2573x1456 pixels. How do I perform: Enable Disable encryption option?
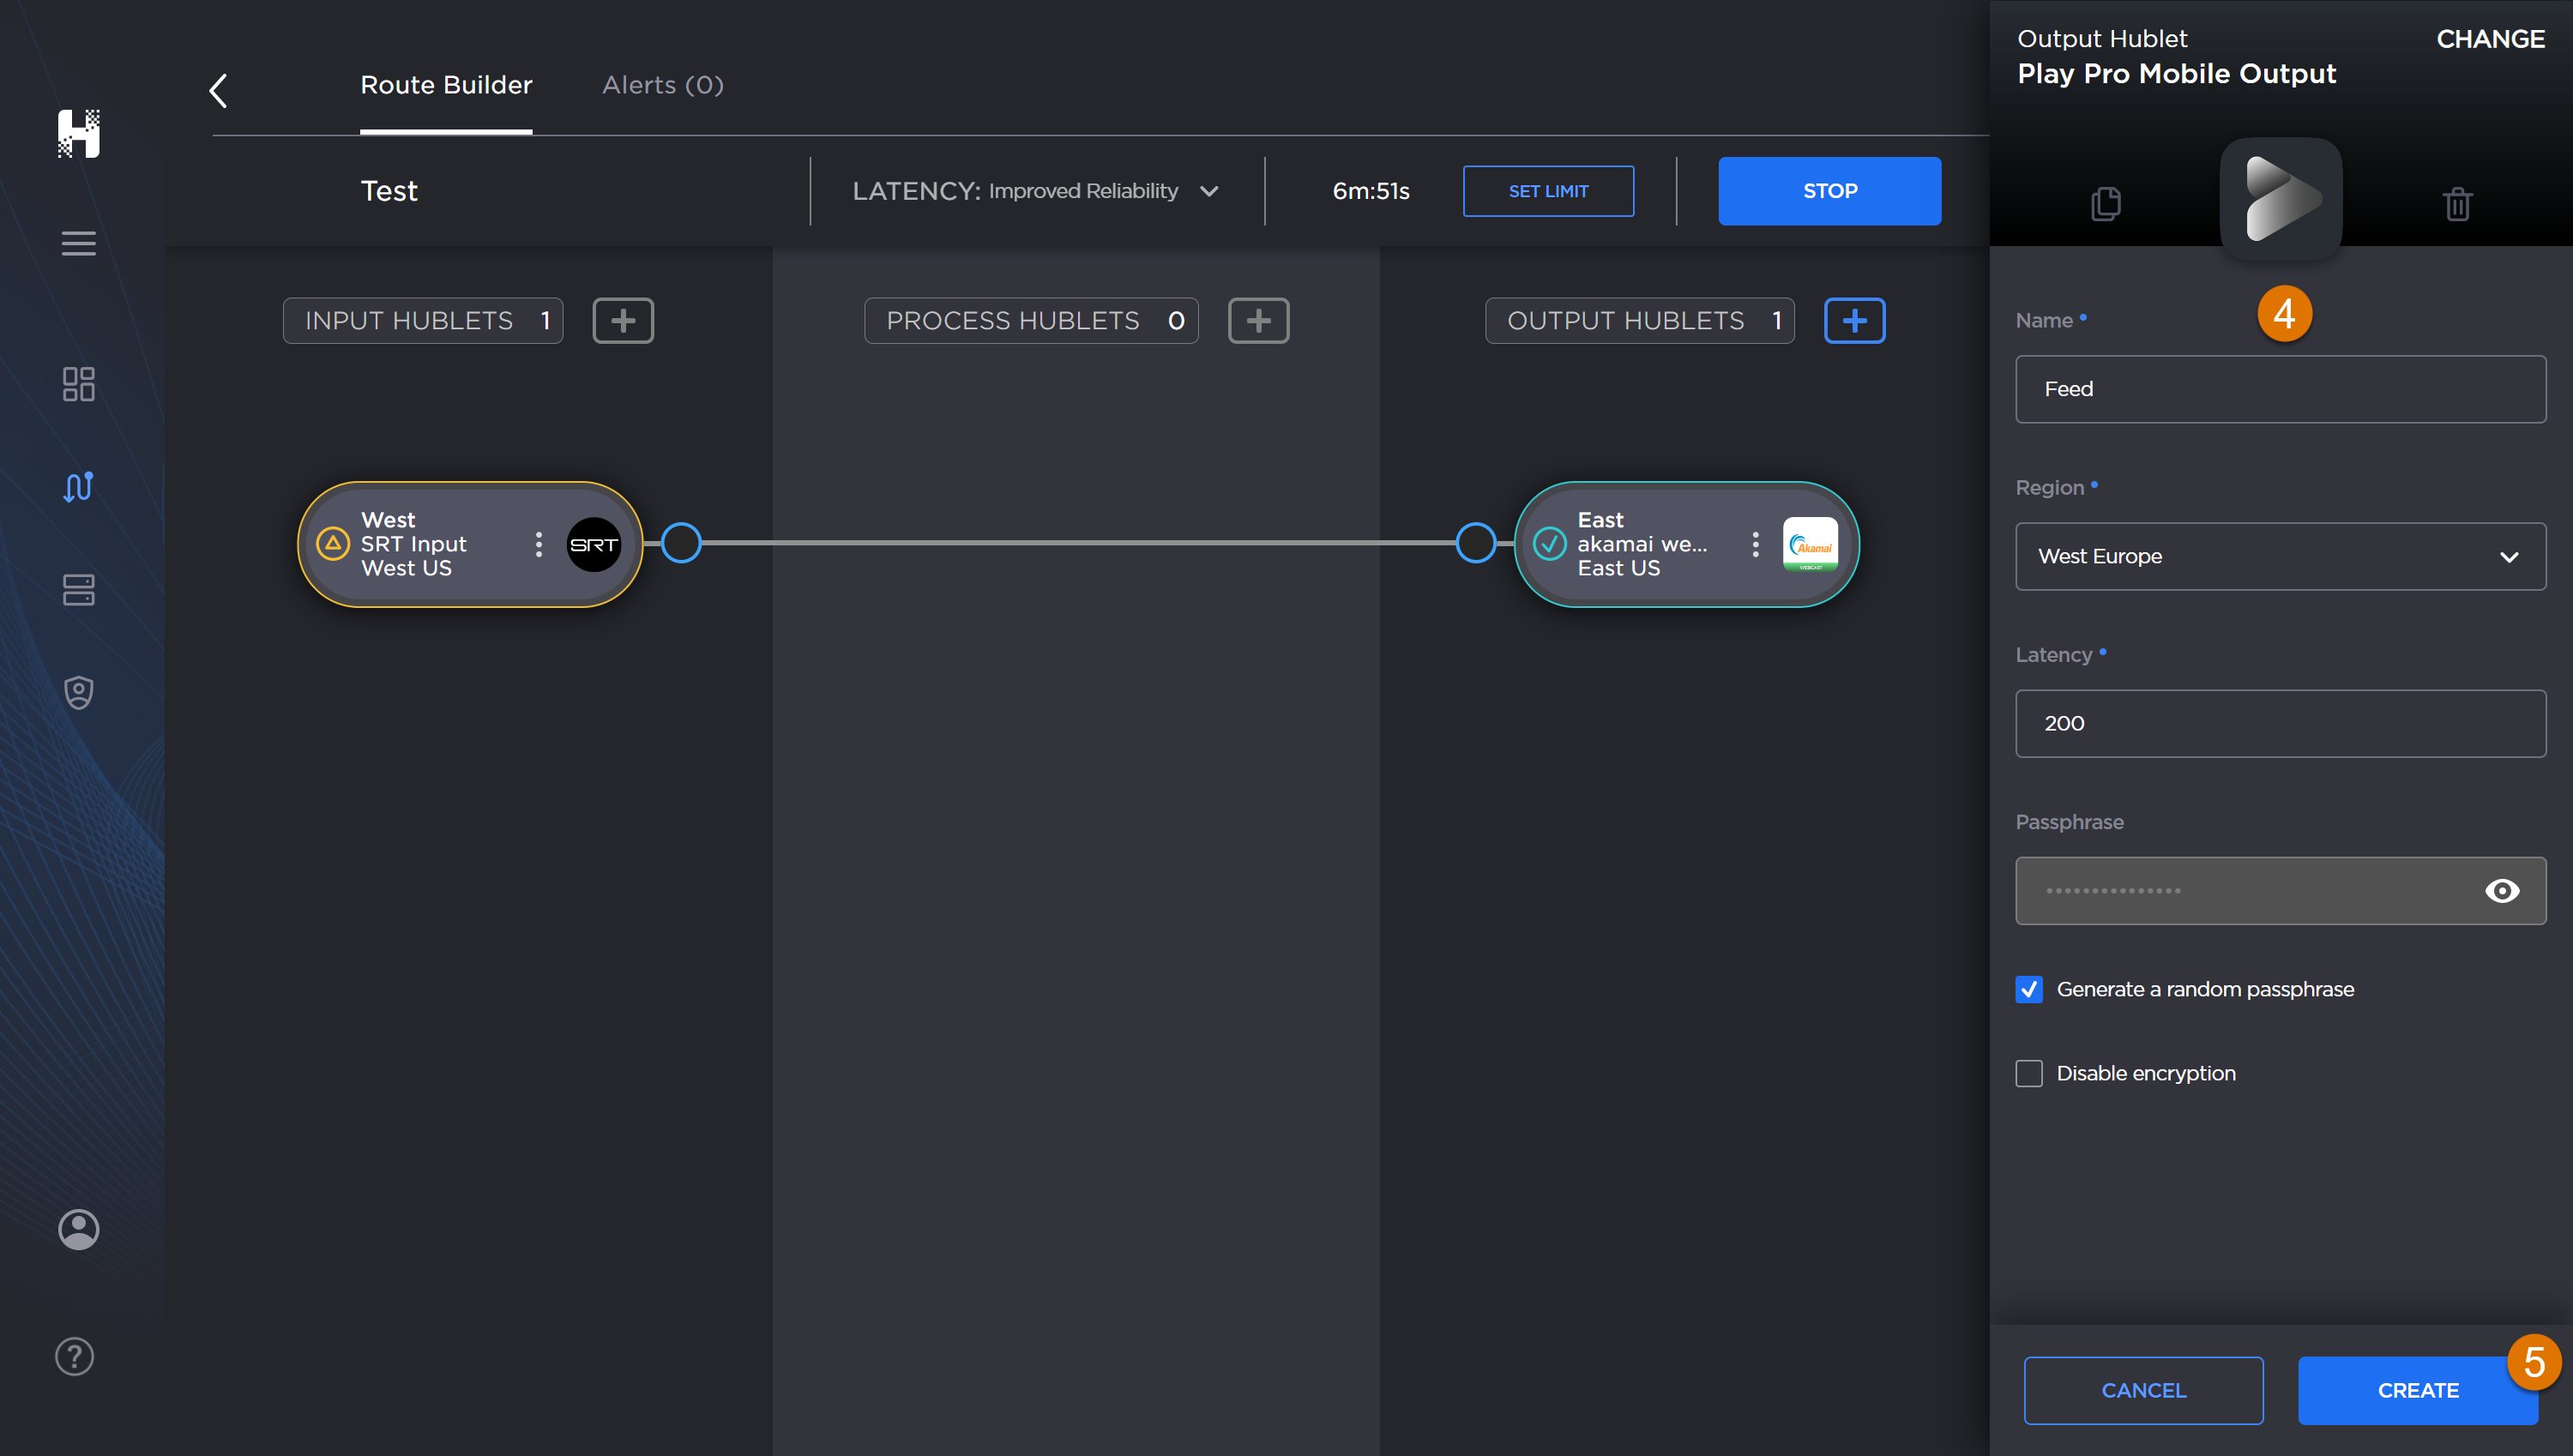tap(2029, 1073)
